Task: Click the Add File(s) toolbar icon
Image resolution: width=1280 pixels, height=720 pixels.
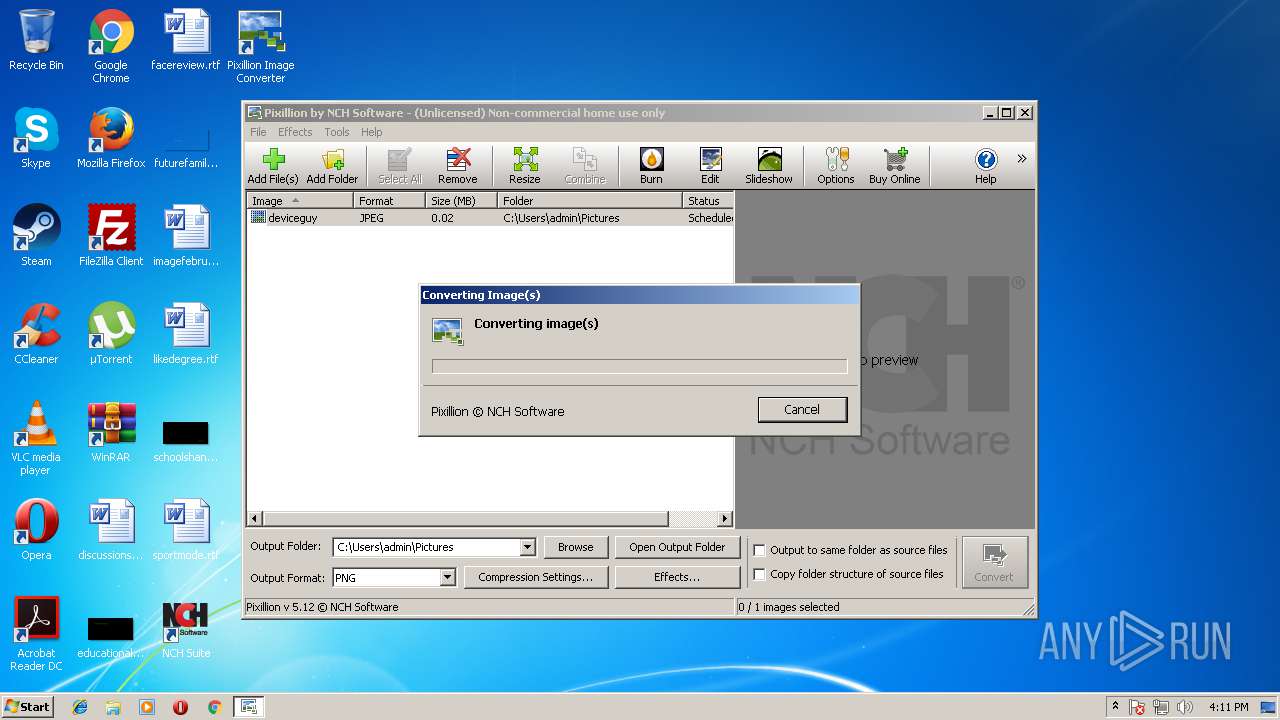Action: [x=273, y=166]
